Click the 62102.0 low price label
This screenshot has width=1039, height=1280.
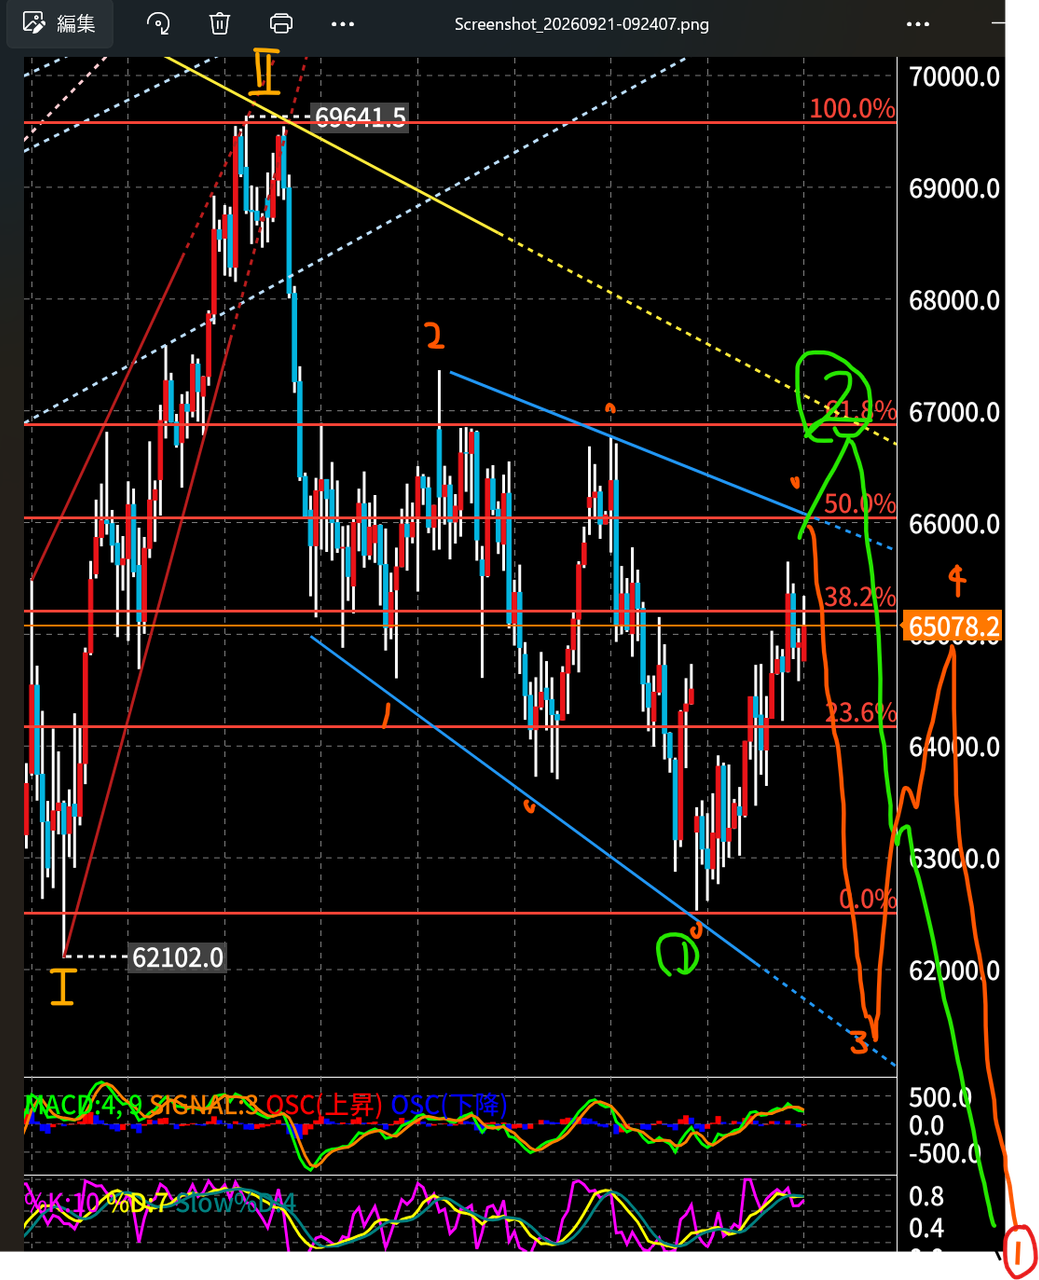pos(177,957)
